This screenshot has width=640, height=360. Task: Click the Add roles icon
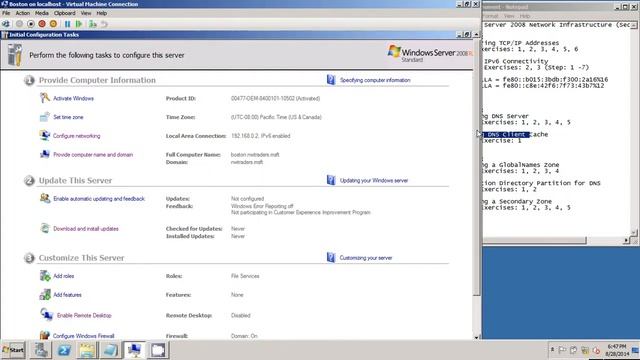coord(44,276)
